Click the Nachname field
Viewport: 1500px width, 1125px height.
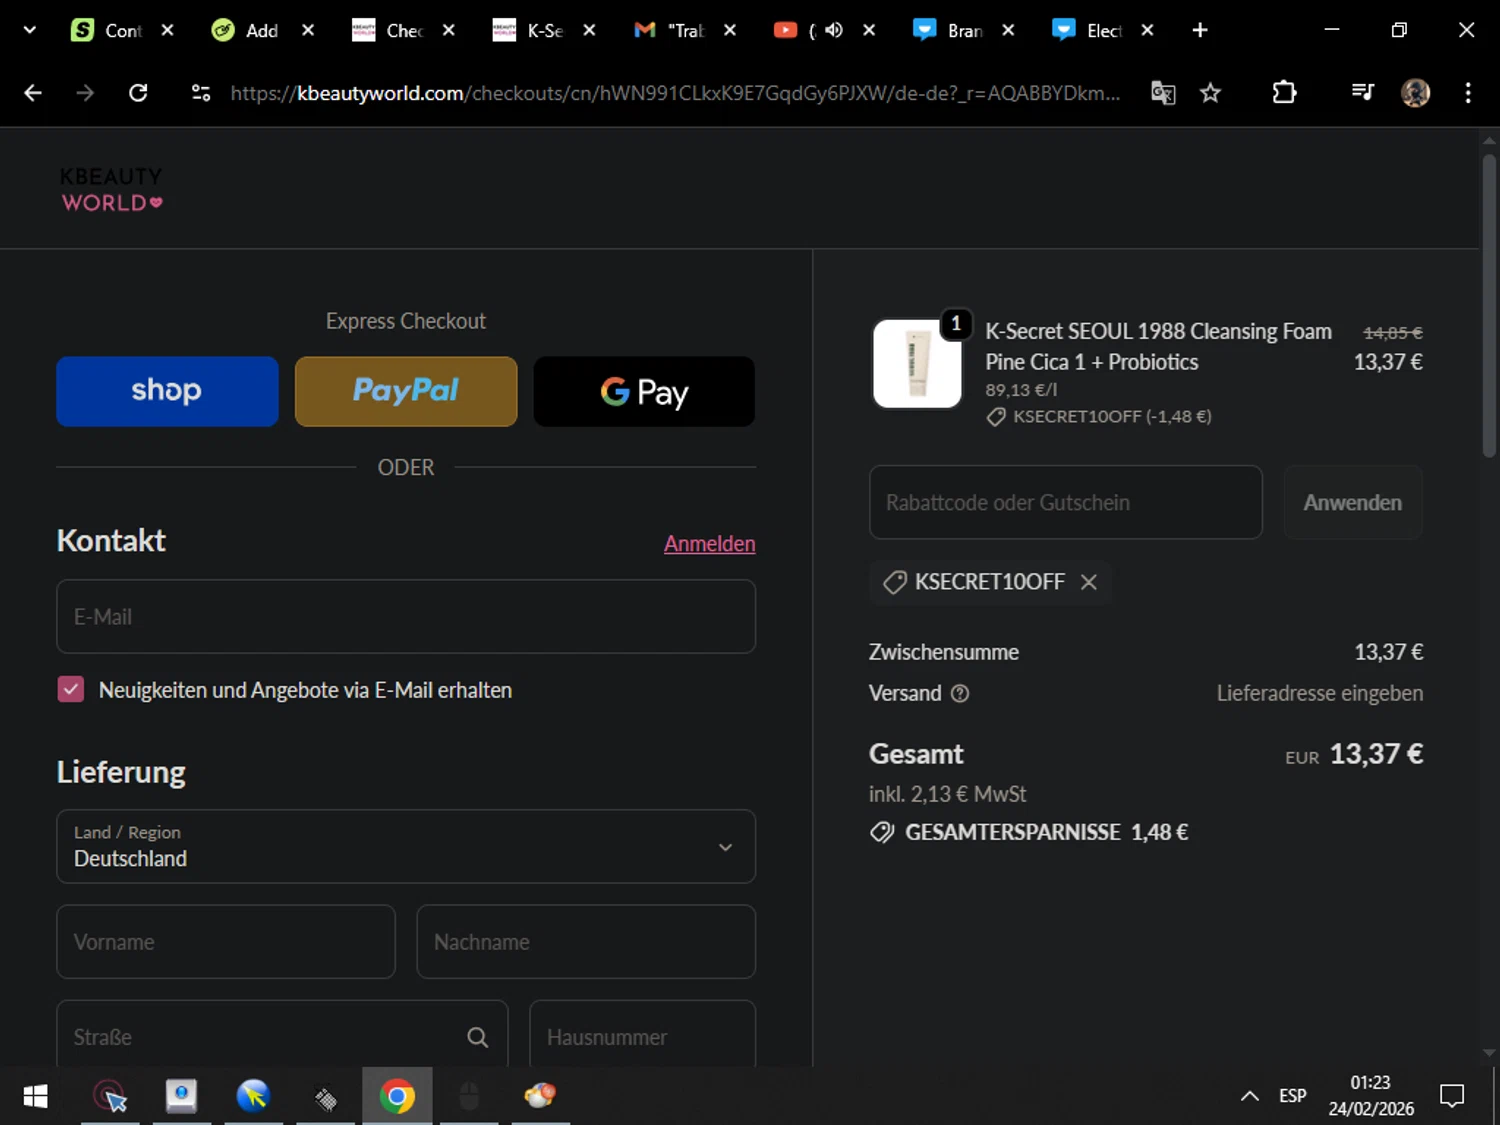click(586, 941)
